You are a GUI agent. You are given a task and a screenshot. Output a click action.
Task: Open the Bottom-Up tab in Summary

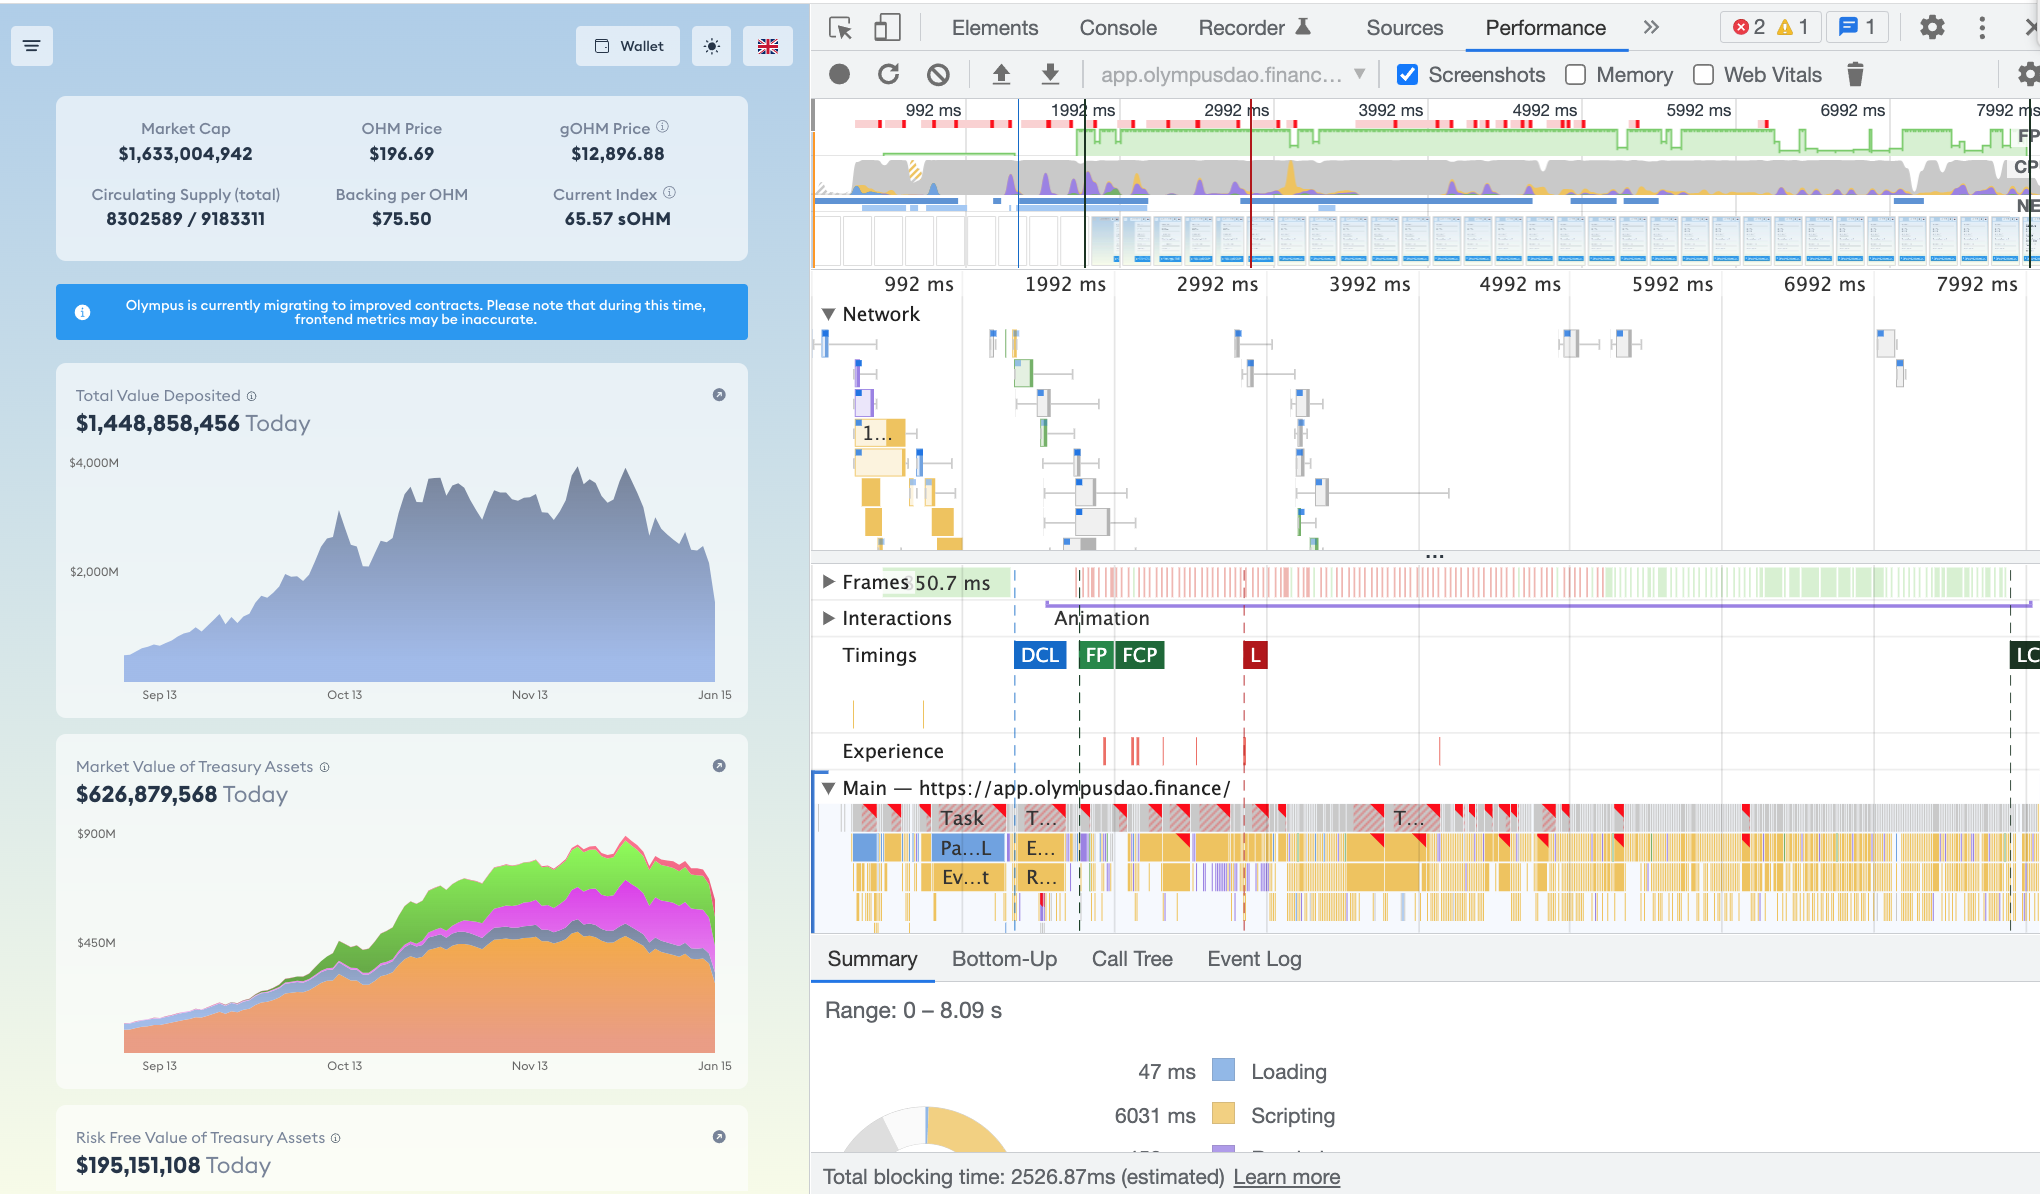(x=1004, y=959)
